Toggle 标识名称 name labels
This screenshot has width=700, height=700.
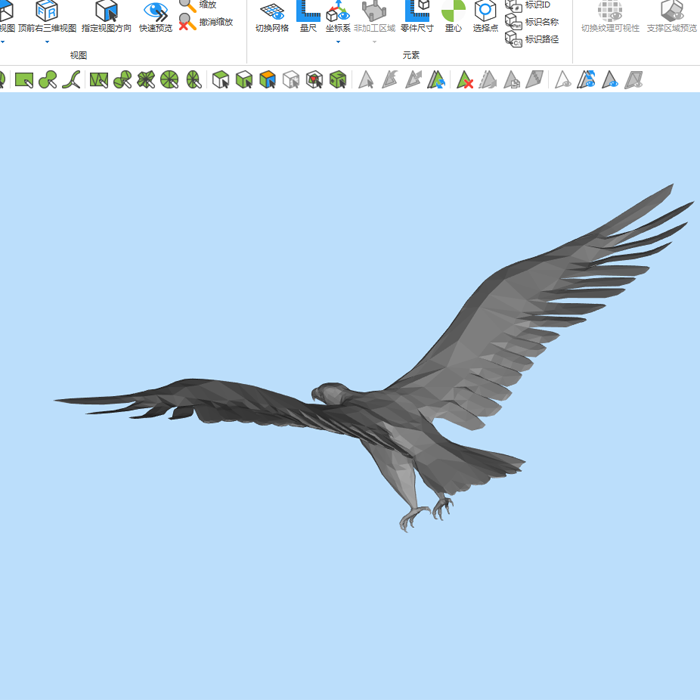[x=532, y=22]
